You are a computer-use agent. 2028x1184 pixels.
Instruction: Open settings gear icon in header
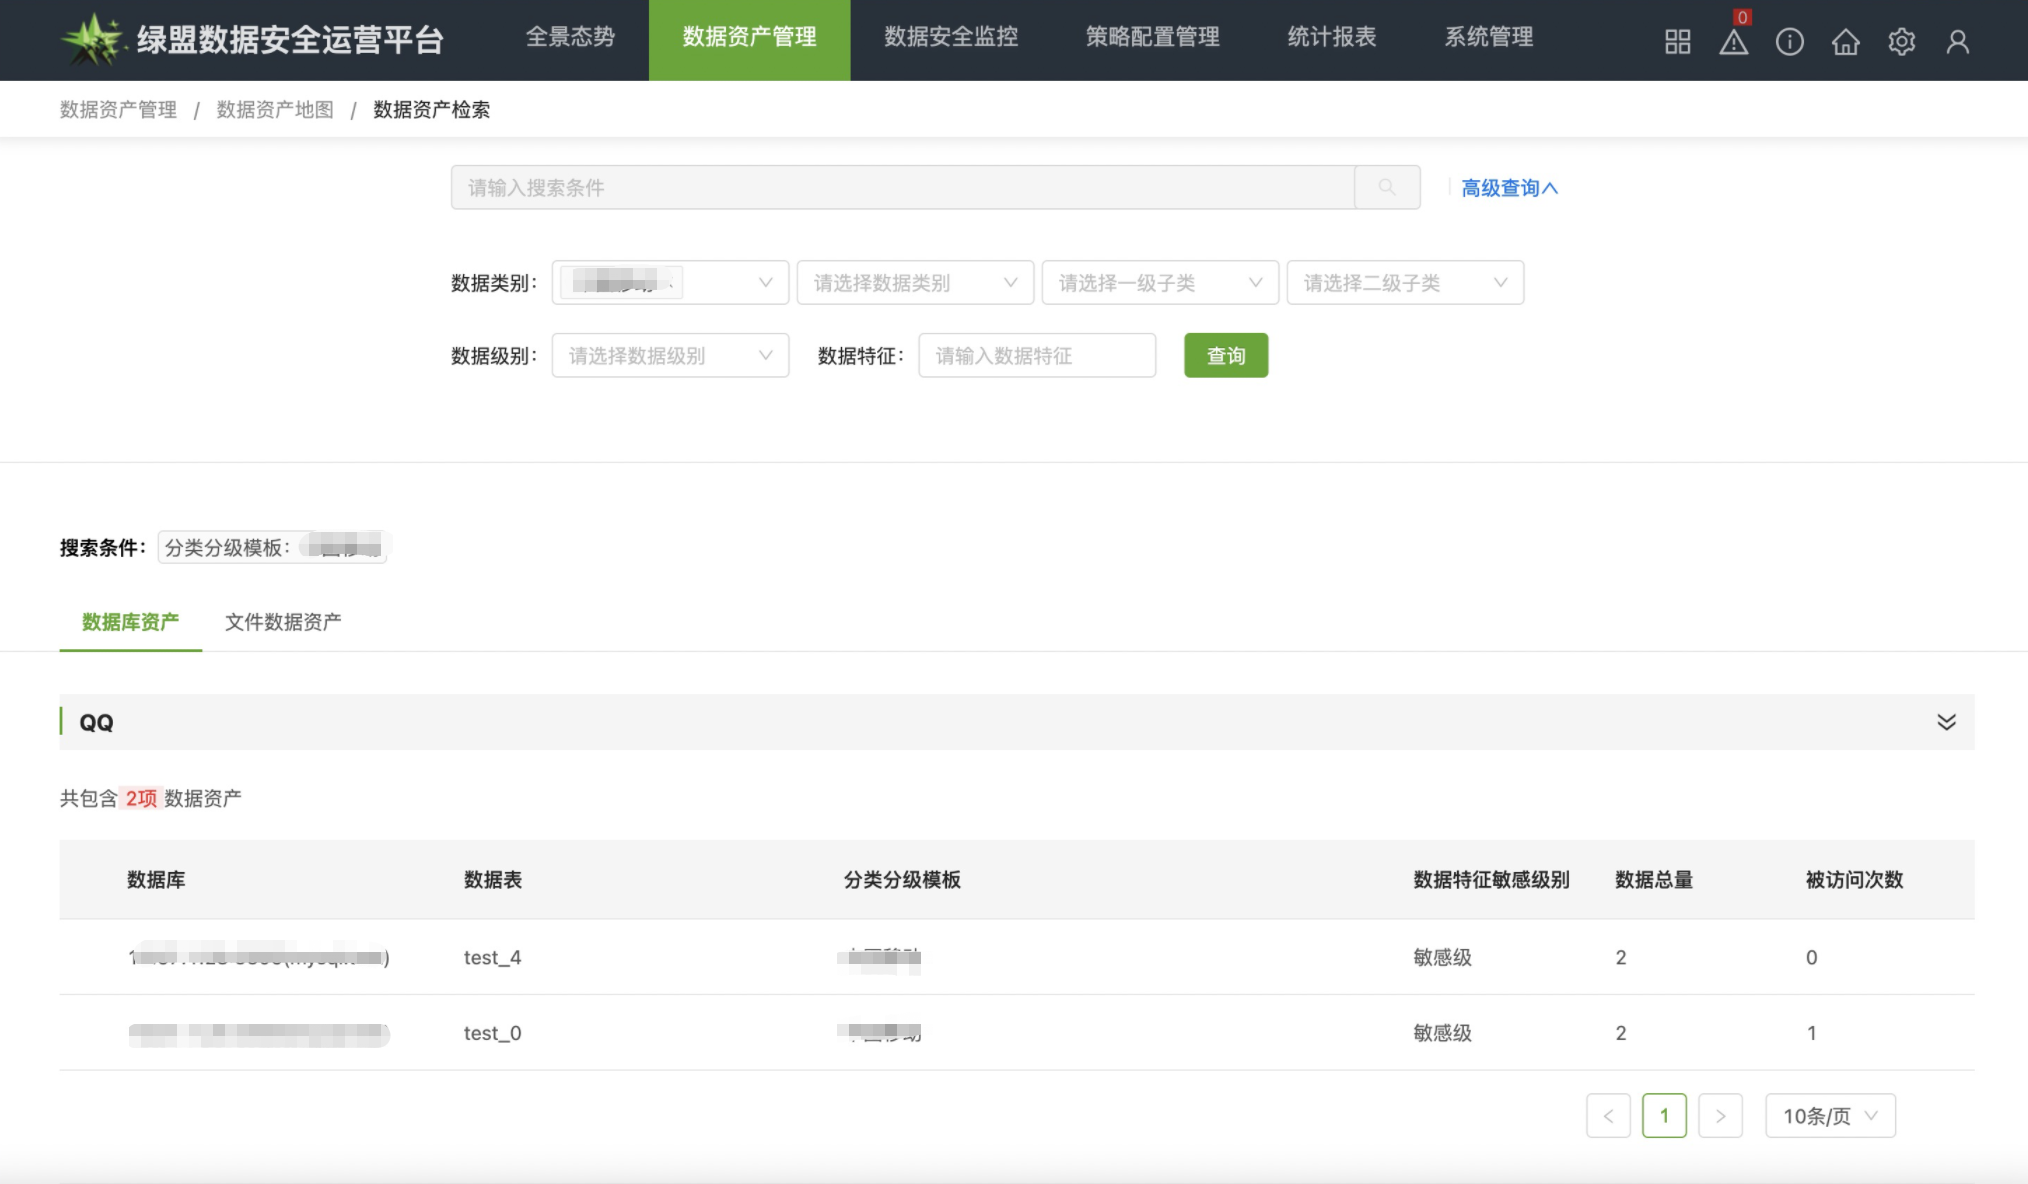coord(1901,41)
